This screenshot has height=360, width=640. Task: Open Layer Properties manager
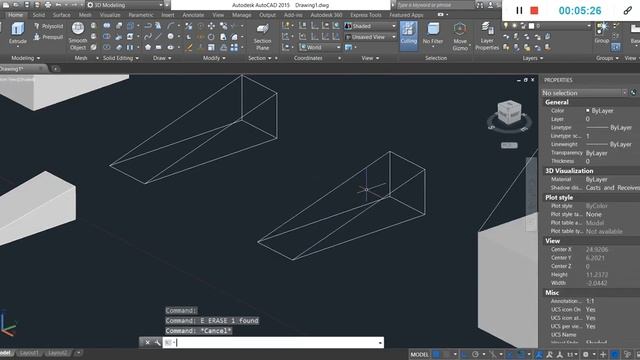(487, 36)
